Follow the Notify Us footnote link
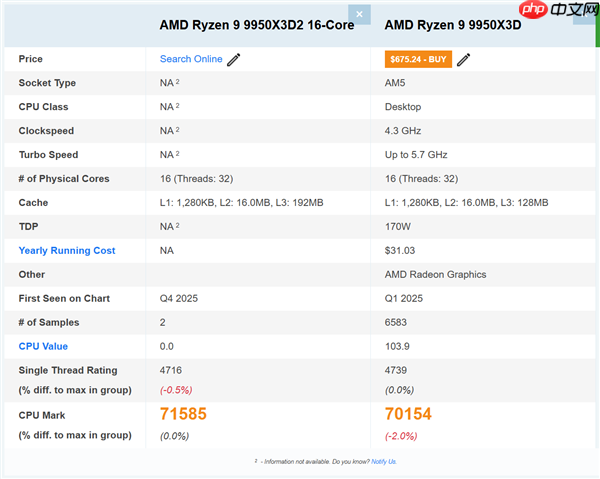600x479 pixels. tap(383, 462)
